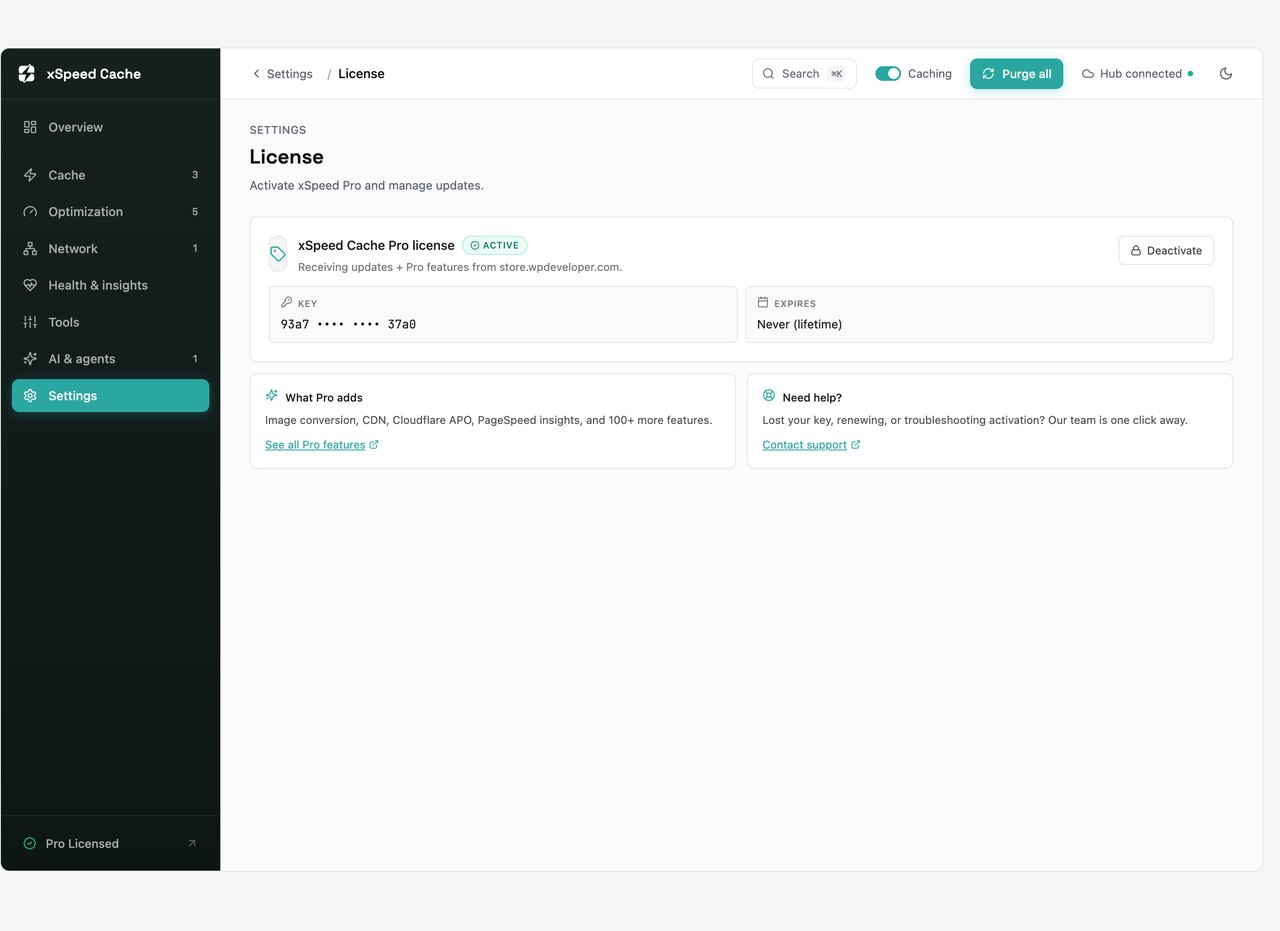This screenshot has height=931, width=1280.
Task: Click the Settings gear icon in sidebar
Action: point(30,396)
